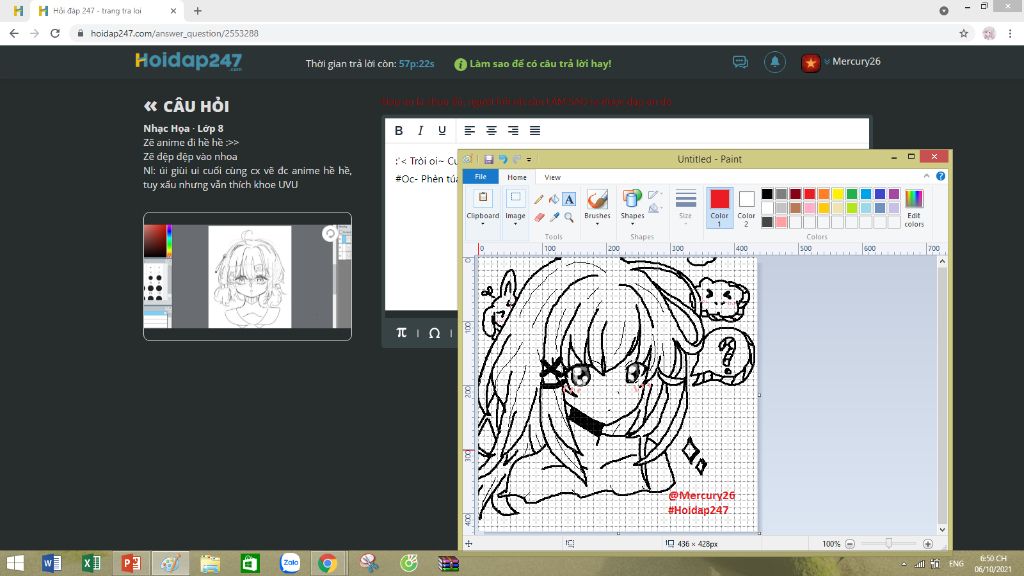
Task: Open the Size line thickness dropdown
Action: click(x=685, y=206)
